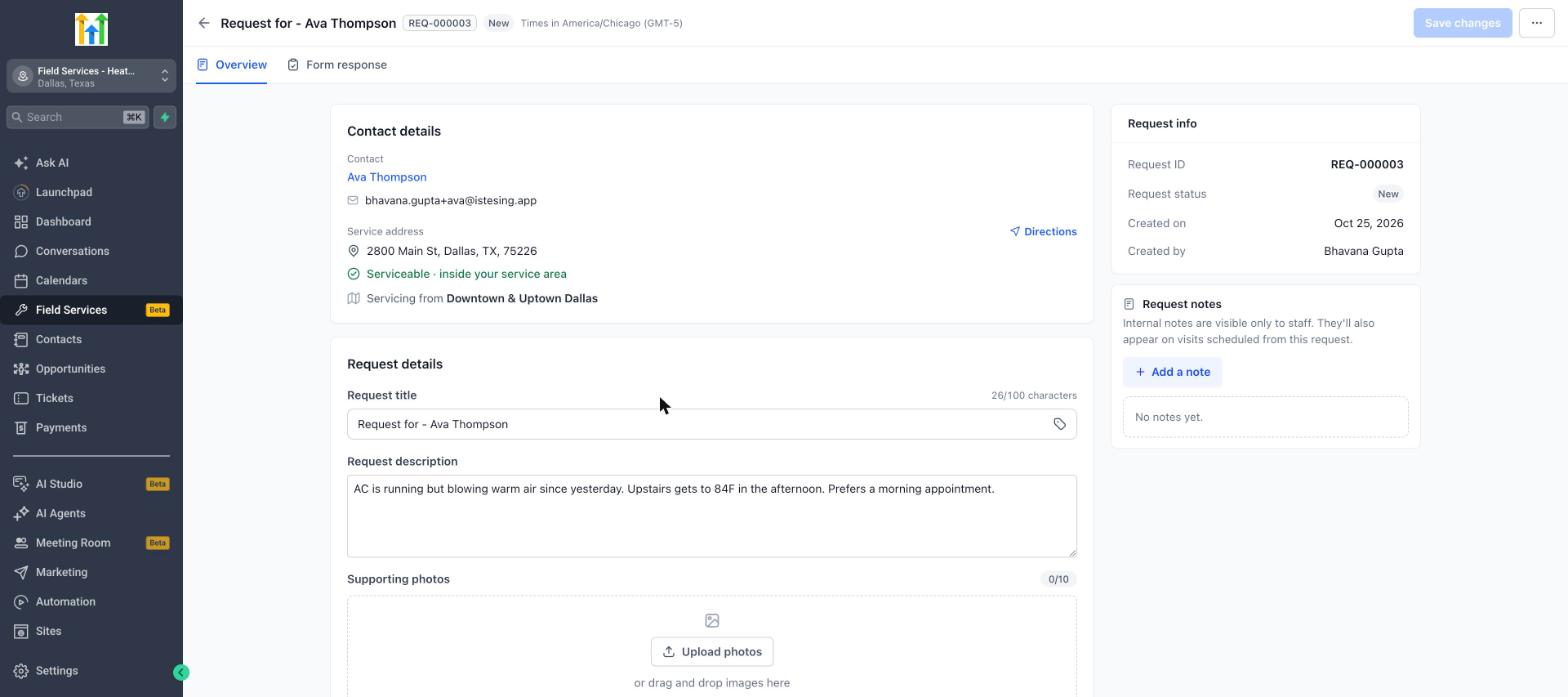Screen dimensions: 1568x697
Task: Click the 0/10 supporting photos counter
Action: [1058, 579]
